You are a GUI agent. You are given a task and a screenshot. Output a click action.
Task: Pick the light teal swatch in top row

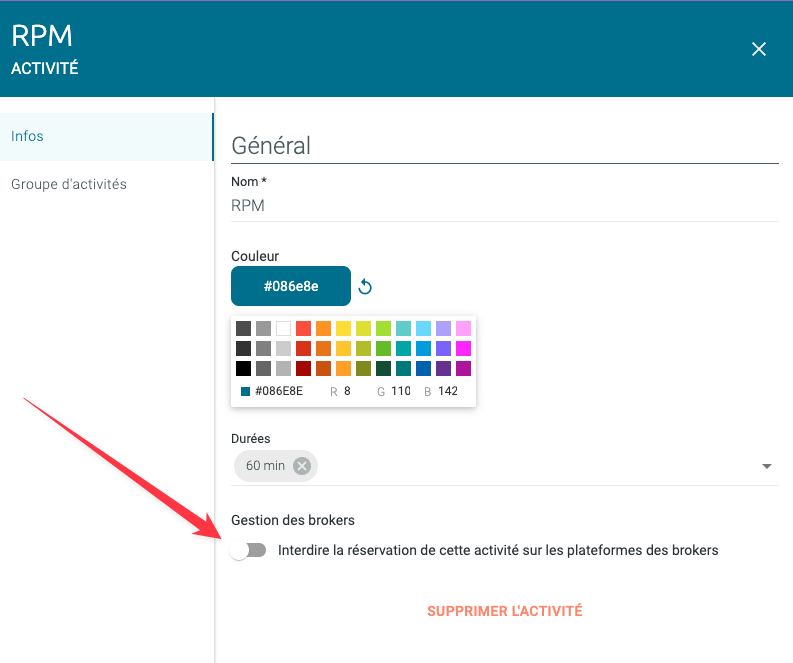pyautogui.click(x=404, y=328)
